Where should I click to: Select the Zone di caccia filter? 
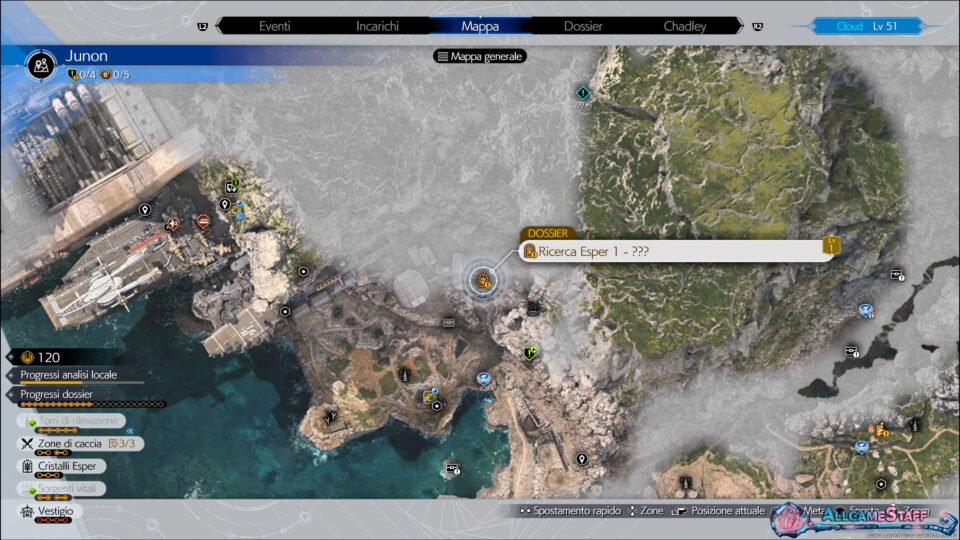[81, 444]
